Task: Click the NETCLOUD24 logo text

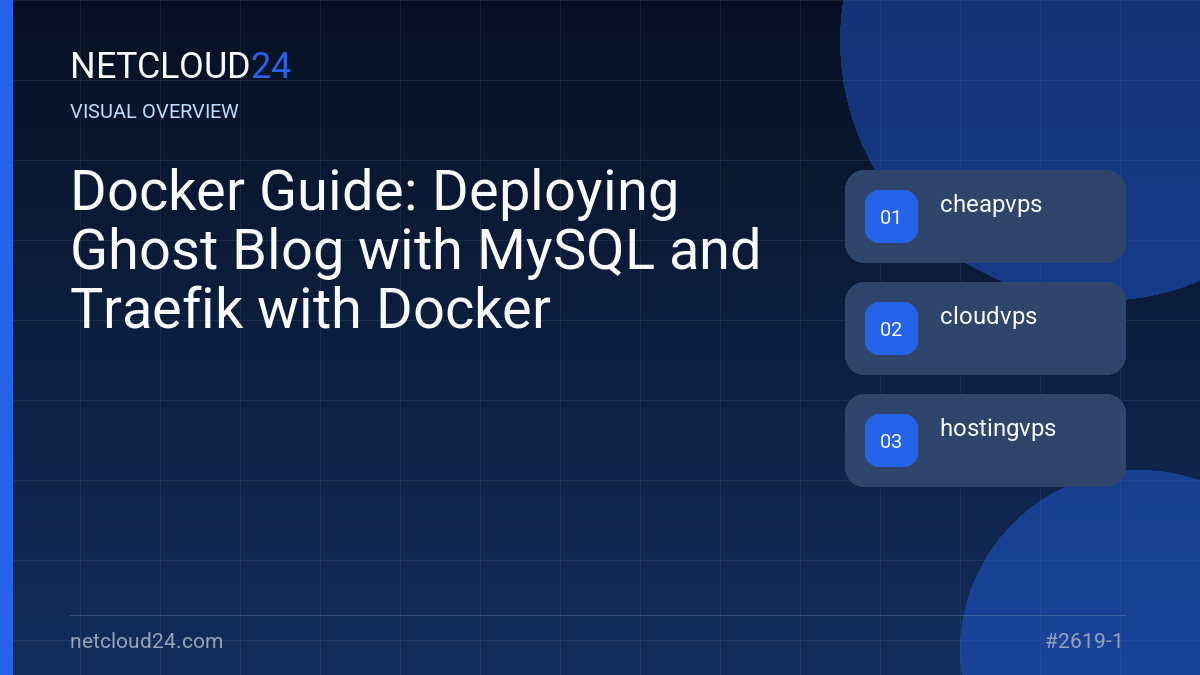Action: coord(181,66)
